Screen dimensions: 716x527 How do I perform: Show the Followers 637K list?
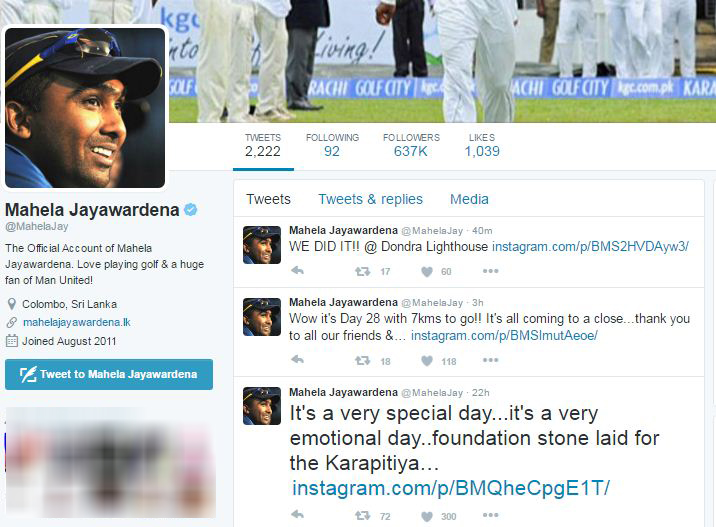411,145
